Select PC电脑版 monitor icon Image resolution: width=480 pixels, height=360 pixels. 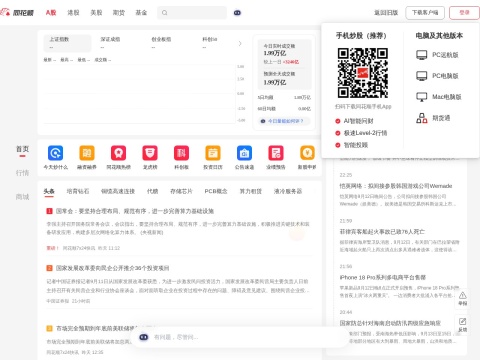(x=422, y=76)
